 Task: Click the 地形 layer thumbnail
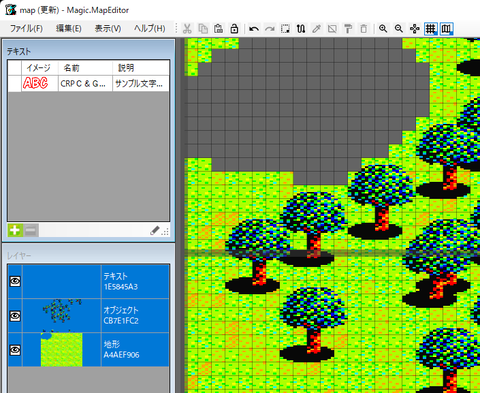pos(62,350)
